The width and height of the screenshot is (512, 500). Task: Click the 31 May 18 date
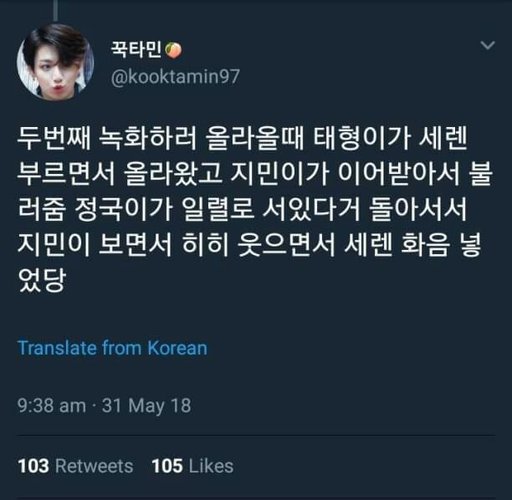point(146,406)
